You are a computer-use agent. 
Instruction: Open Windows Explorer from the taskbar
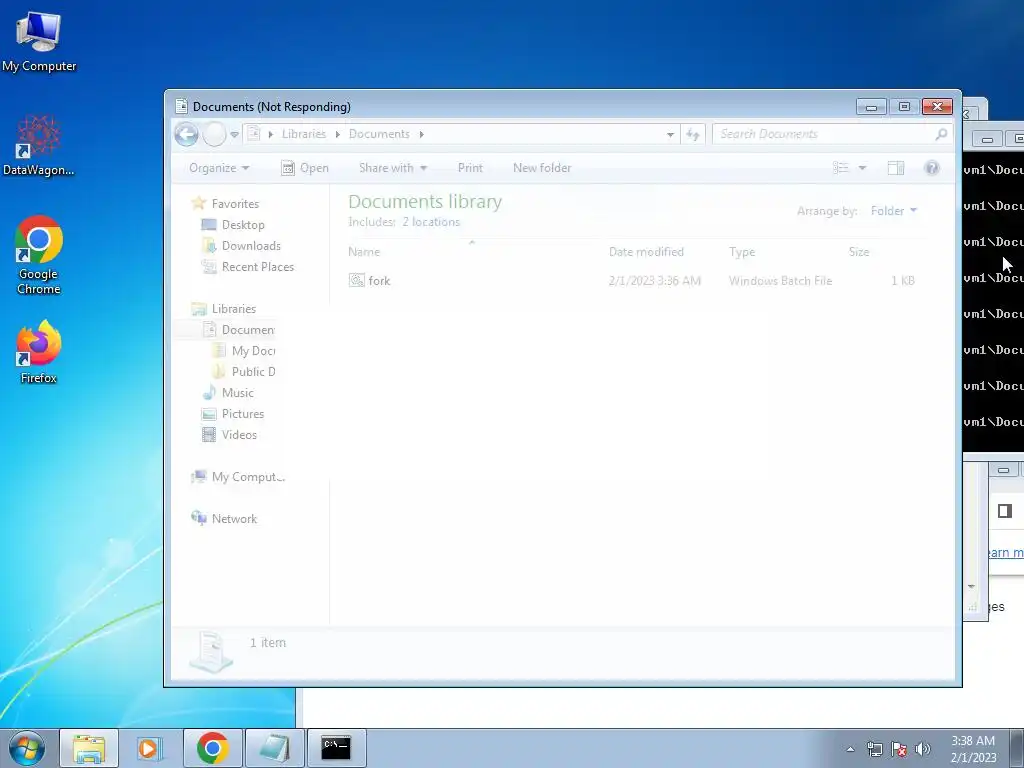pos(89,748)
